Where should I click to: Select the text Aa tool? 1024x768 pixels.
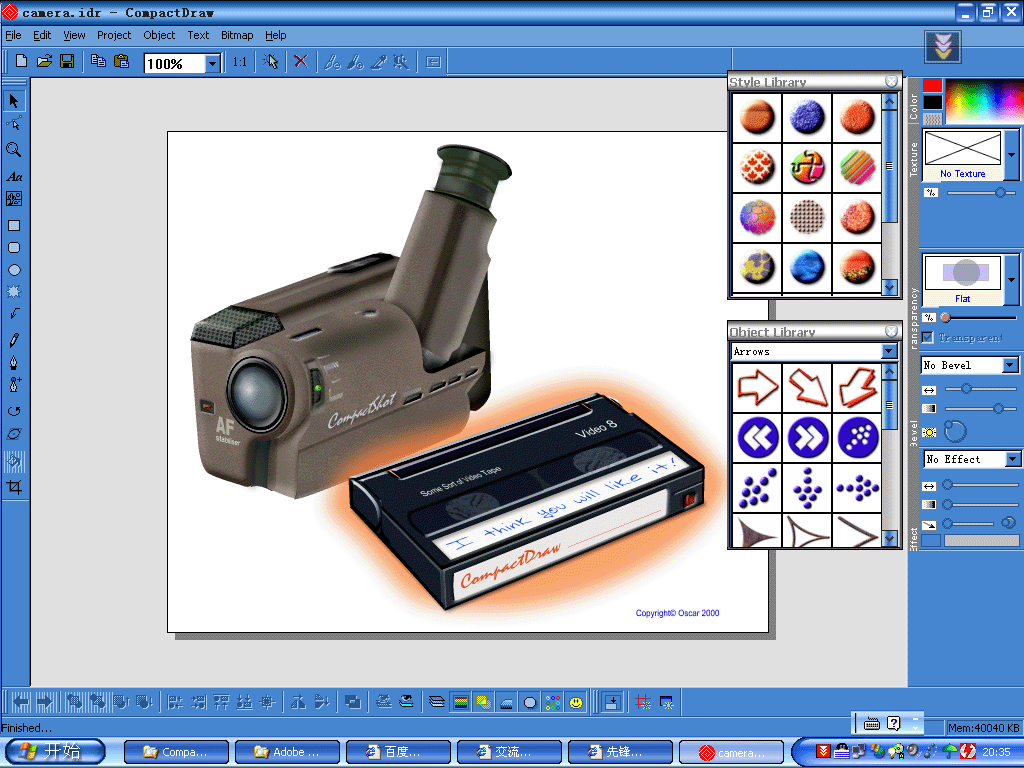(14, 176)
